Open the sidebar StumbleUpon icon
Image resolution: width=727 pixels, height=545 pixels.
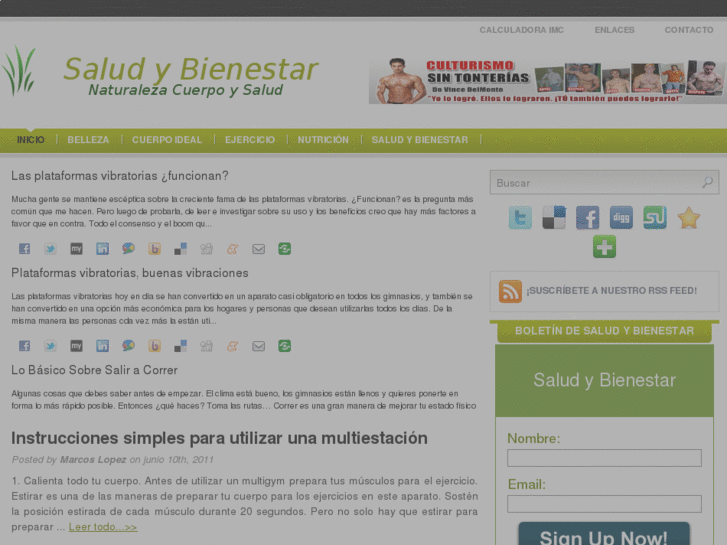[x=655, y=218]
